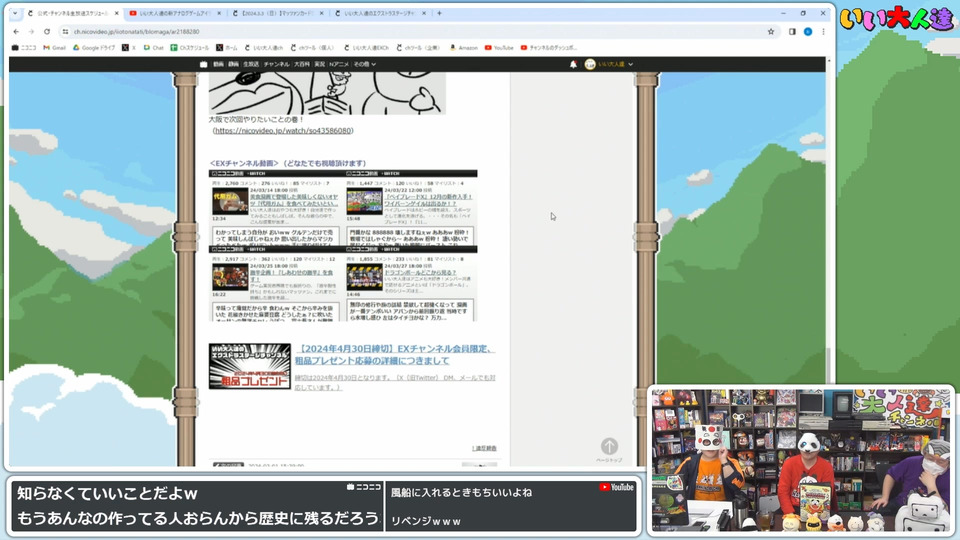The image size is (960, 540).
Task: Switch to the 【2024.3.3（日）】 tab
Action: tap(276, 13)
